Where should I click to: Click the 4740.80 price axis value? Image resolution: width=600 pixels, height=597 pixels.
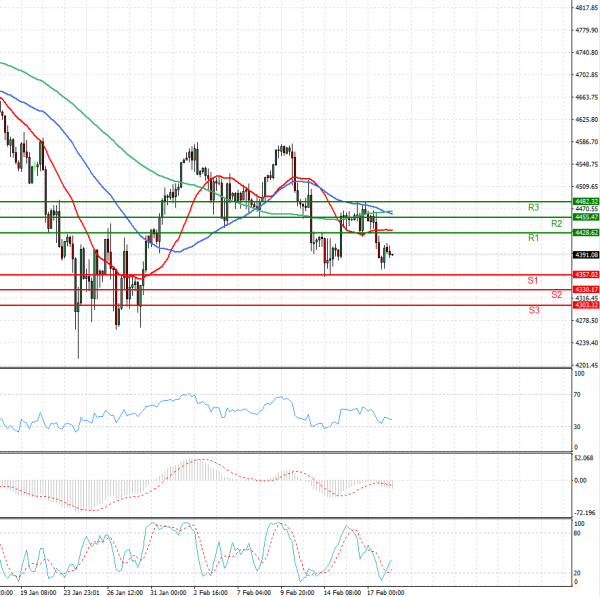pos(587,52)
